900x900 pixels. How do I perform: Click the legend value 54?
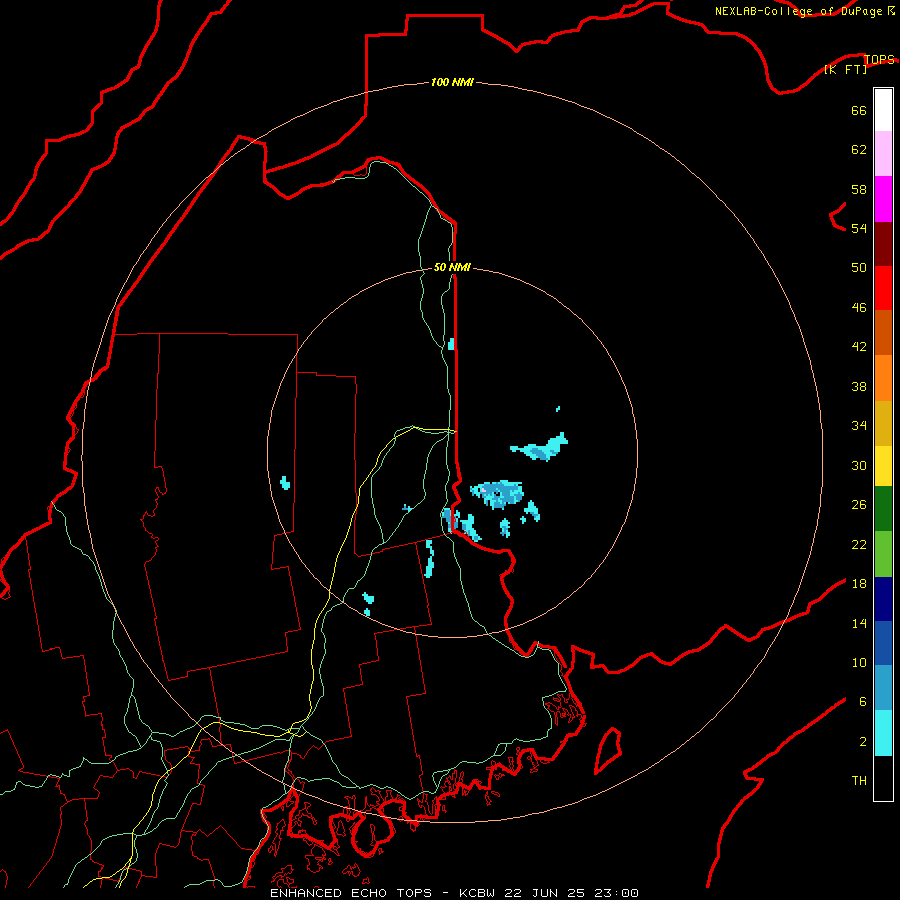coord(859,228)
